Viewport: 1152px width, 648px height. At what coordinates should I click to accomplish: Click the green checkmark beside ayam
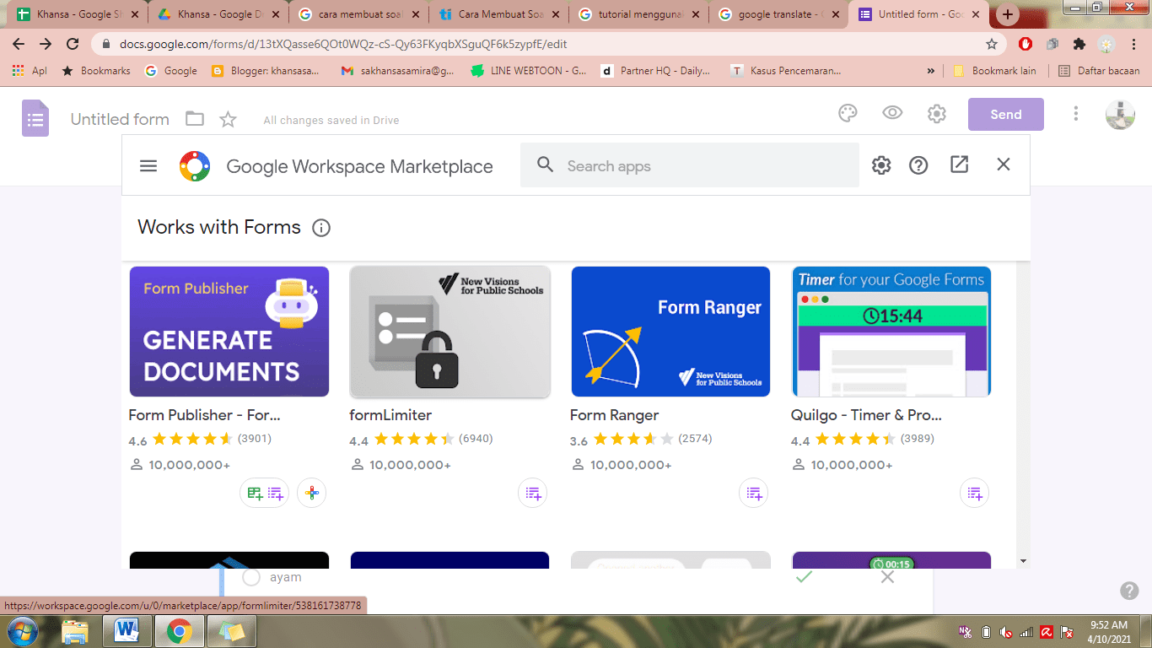[804, 577]
